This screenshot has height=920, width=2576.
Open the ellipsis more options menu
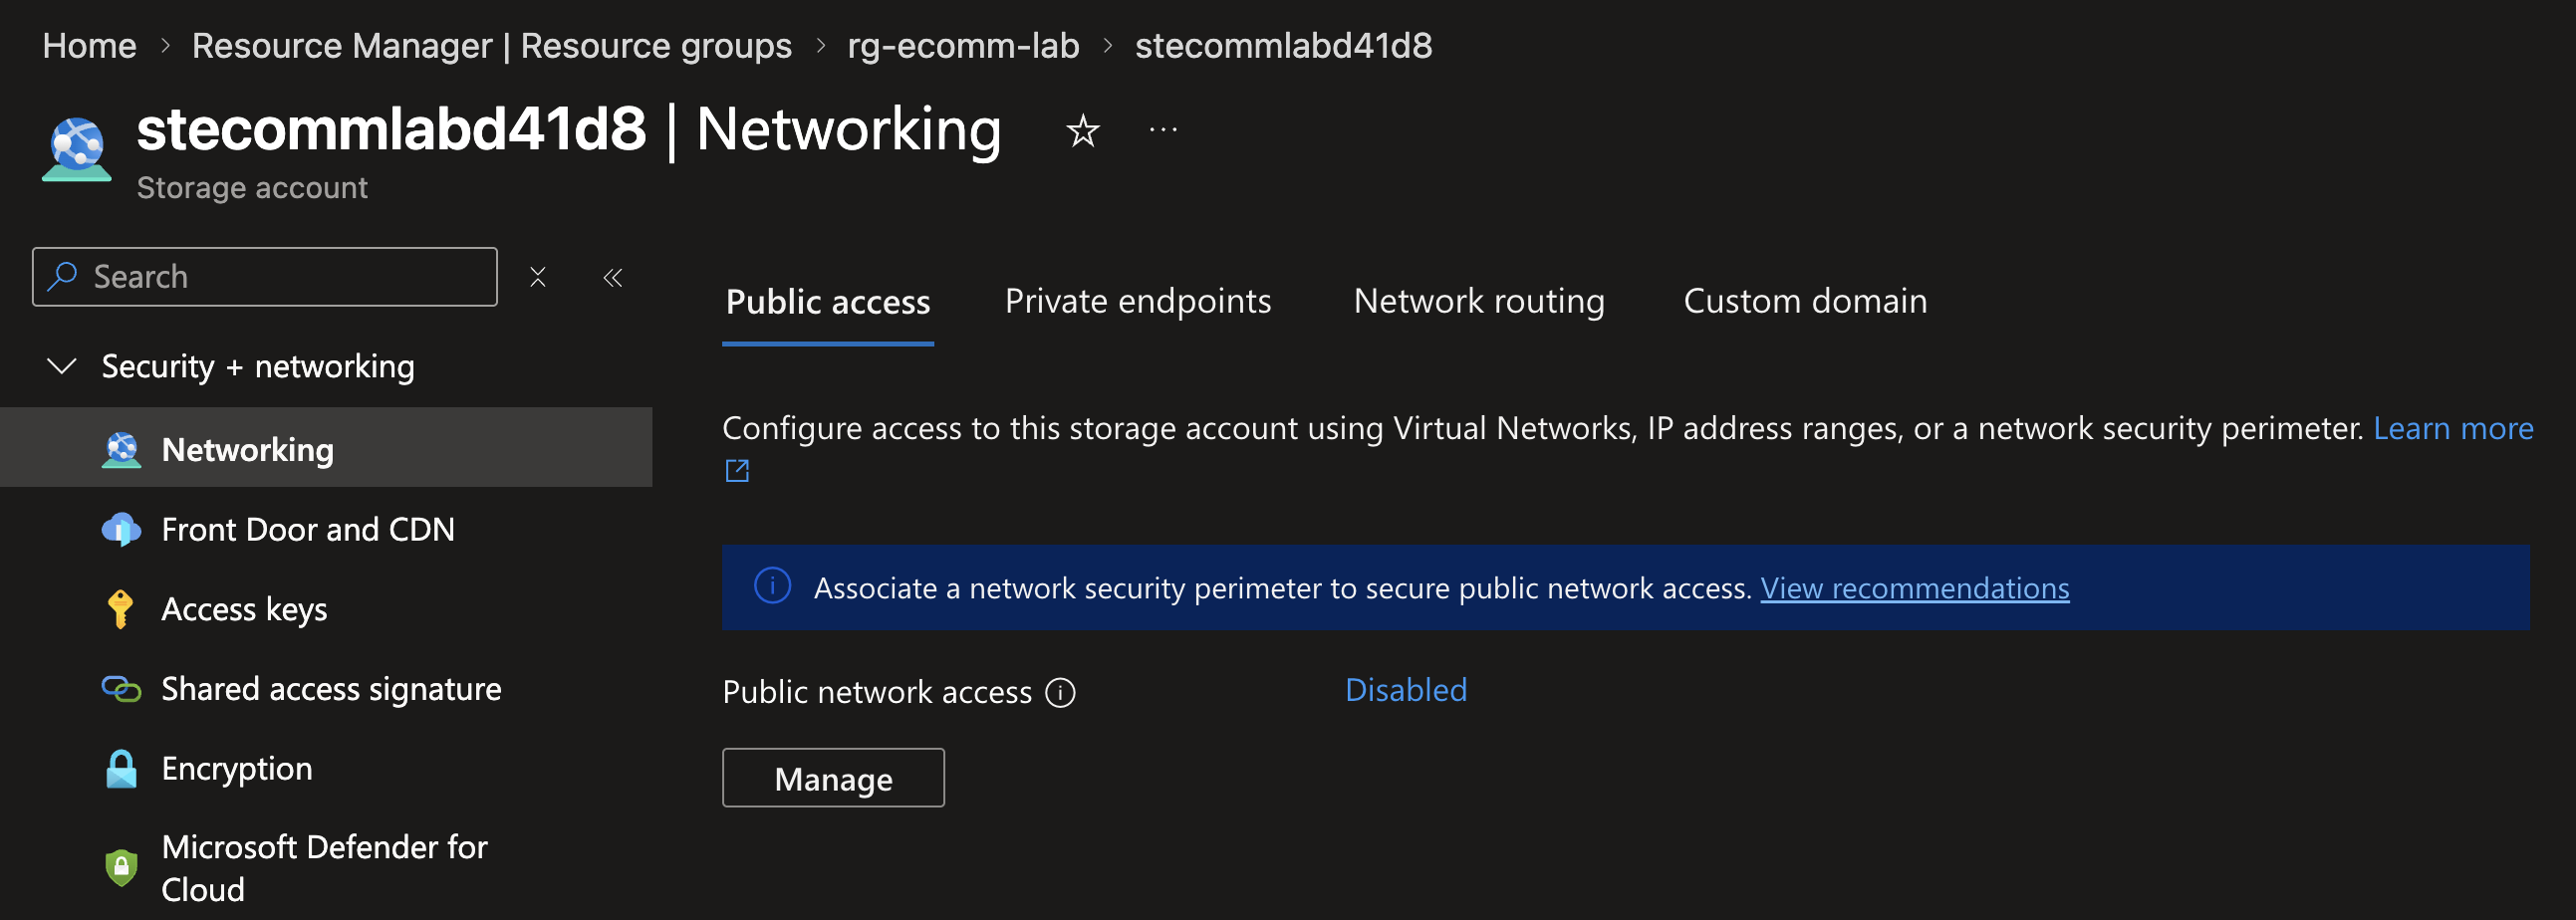tap(1163, 130)
